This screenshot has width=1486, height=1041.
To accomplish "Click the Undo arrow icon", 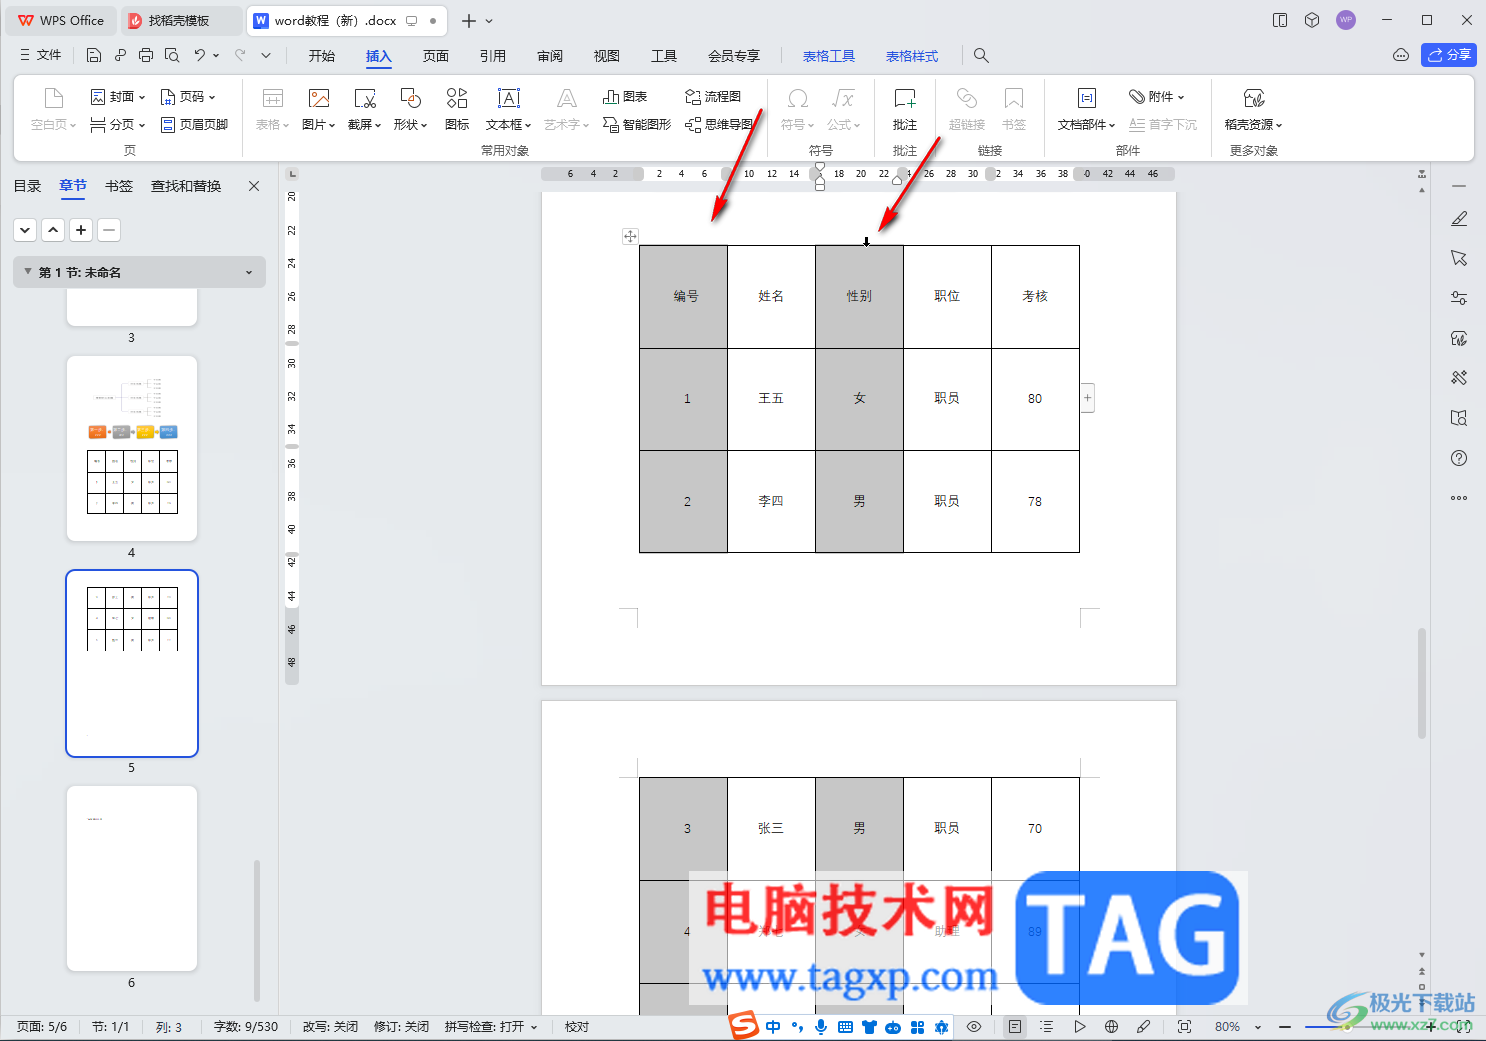I will (200, 55).
